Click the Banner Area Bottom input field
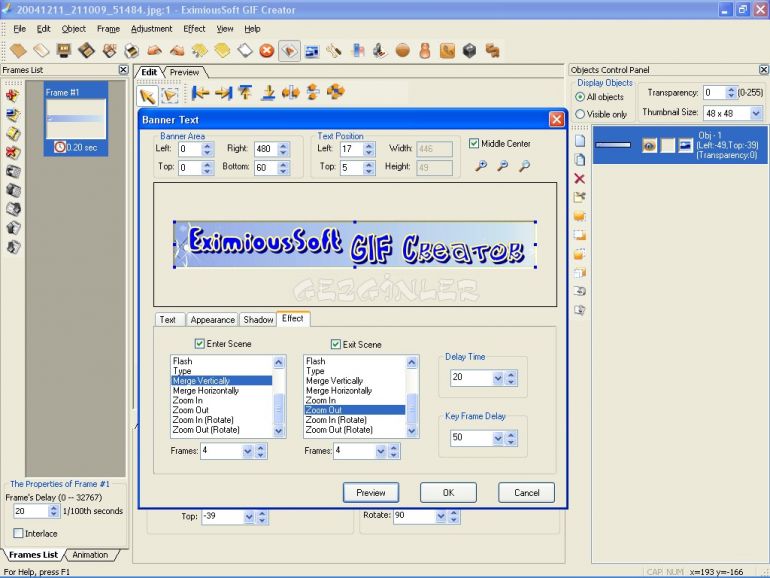Viewport: 770px width, 578px height. [266, 167]
